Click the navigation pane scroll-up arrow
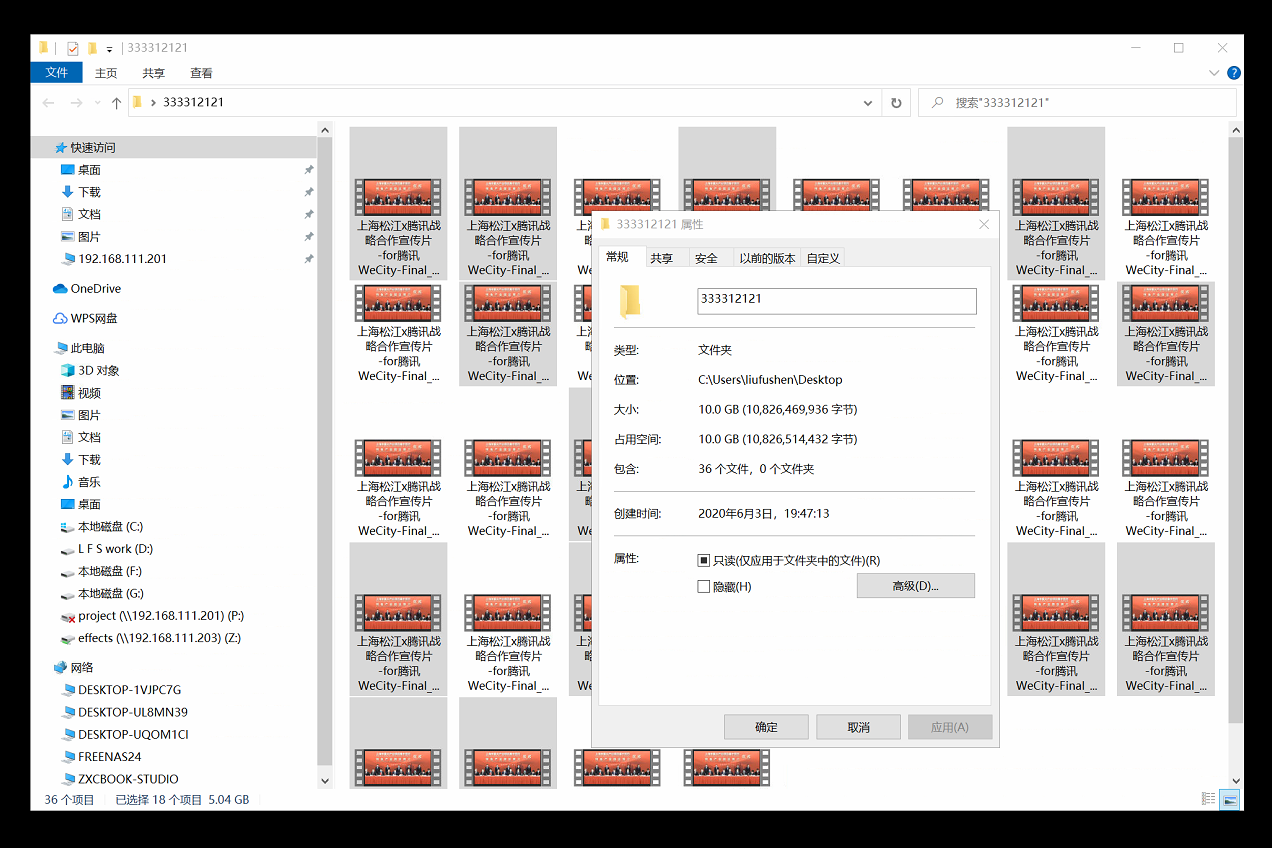 click(325, 130)
